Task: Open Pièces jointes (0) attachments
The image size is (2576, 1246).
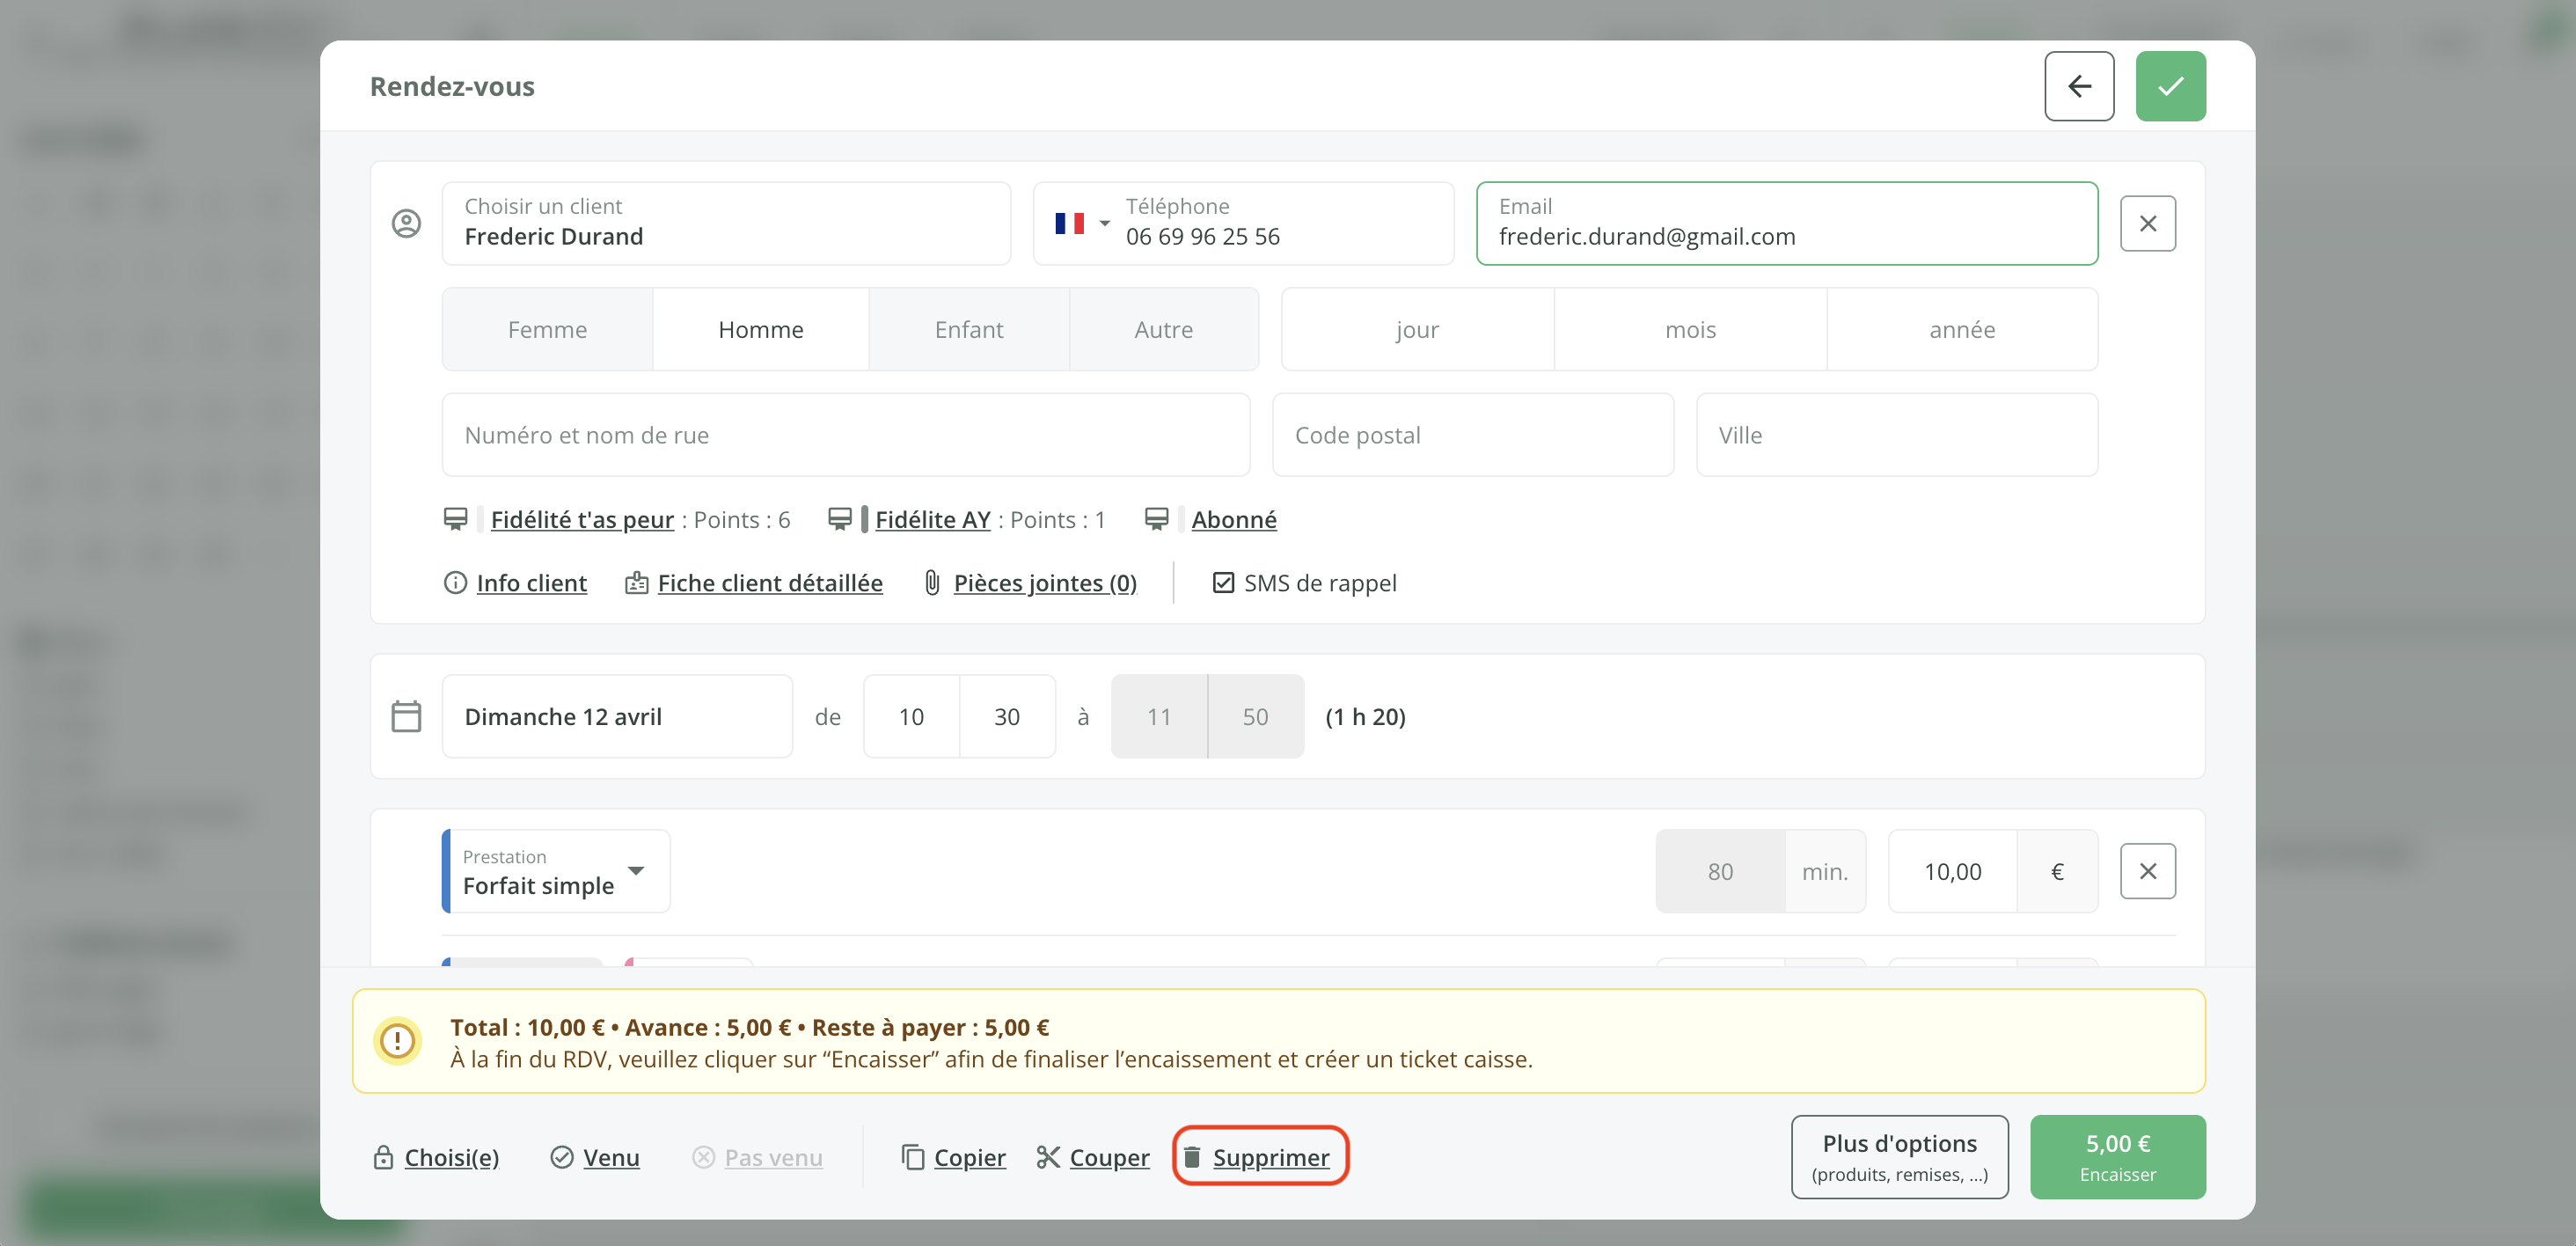Action: coord(1044,583)
